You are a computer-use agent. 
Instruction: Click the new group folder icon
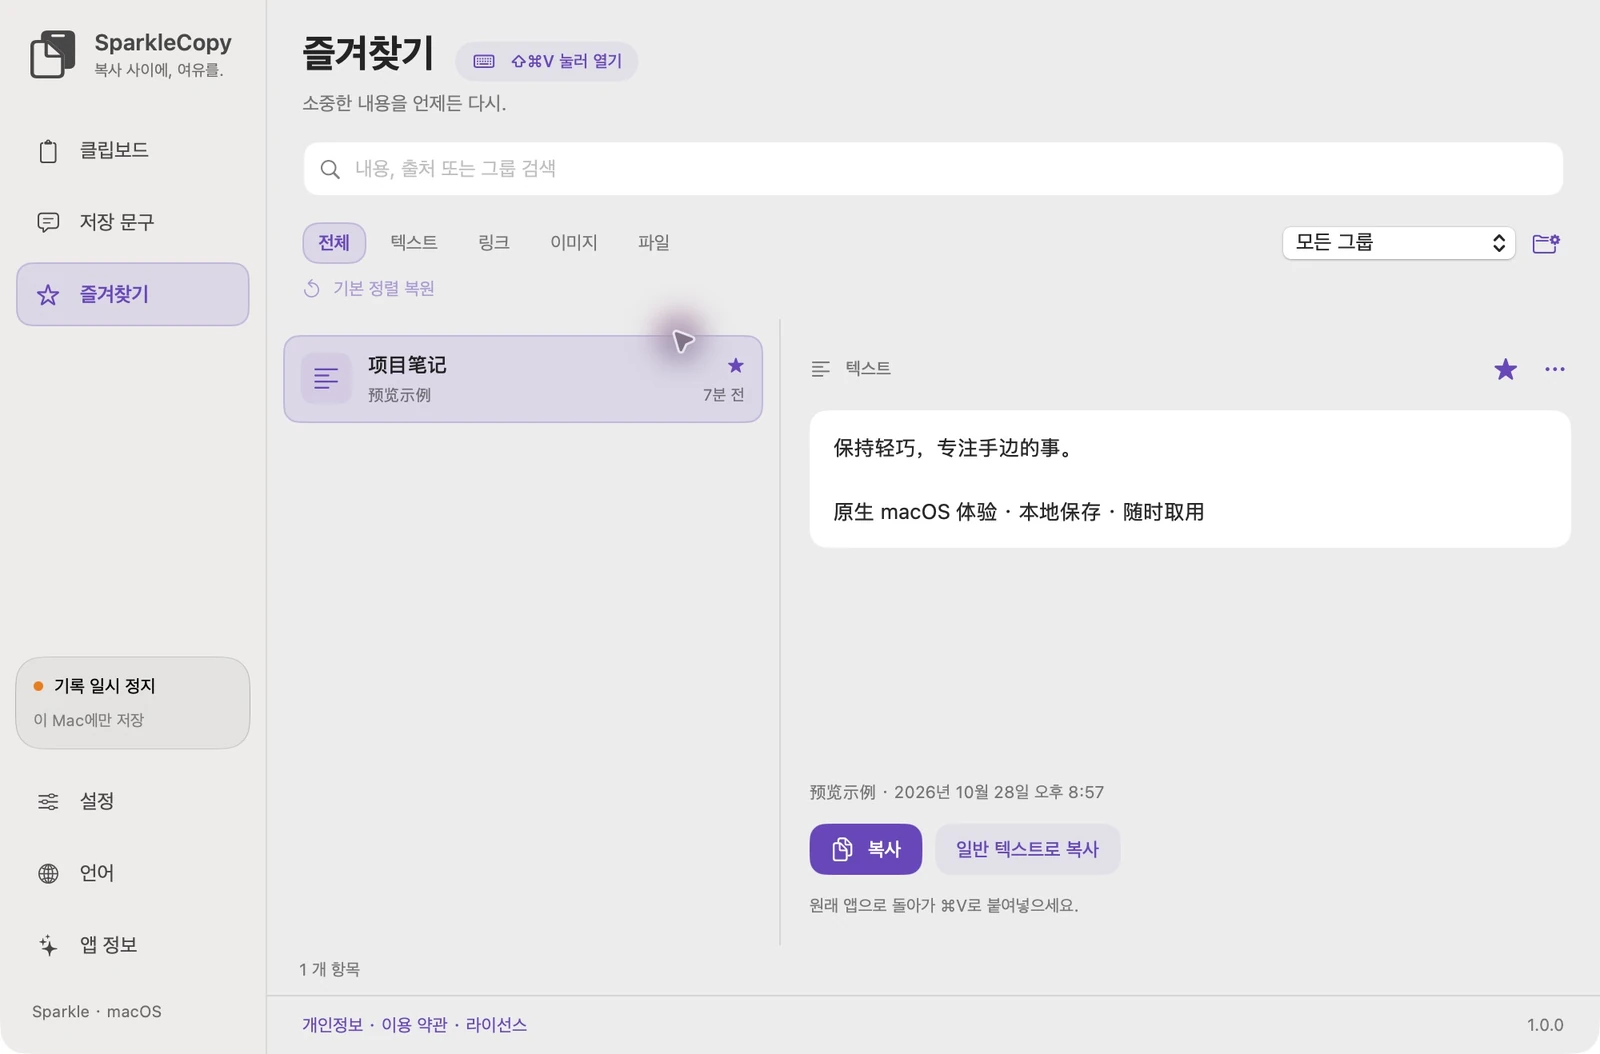click(x=1546, y=243)
